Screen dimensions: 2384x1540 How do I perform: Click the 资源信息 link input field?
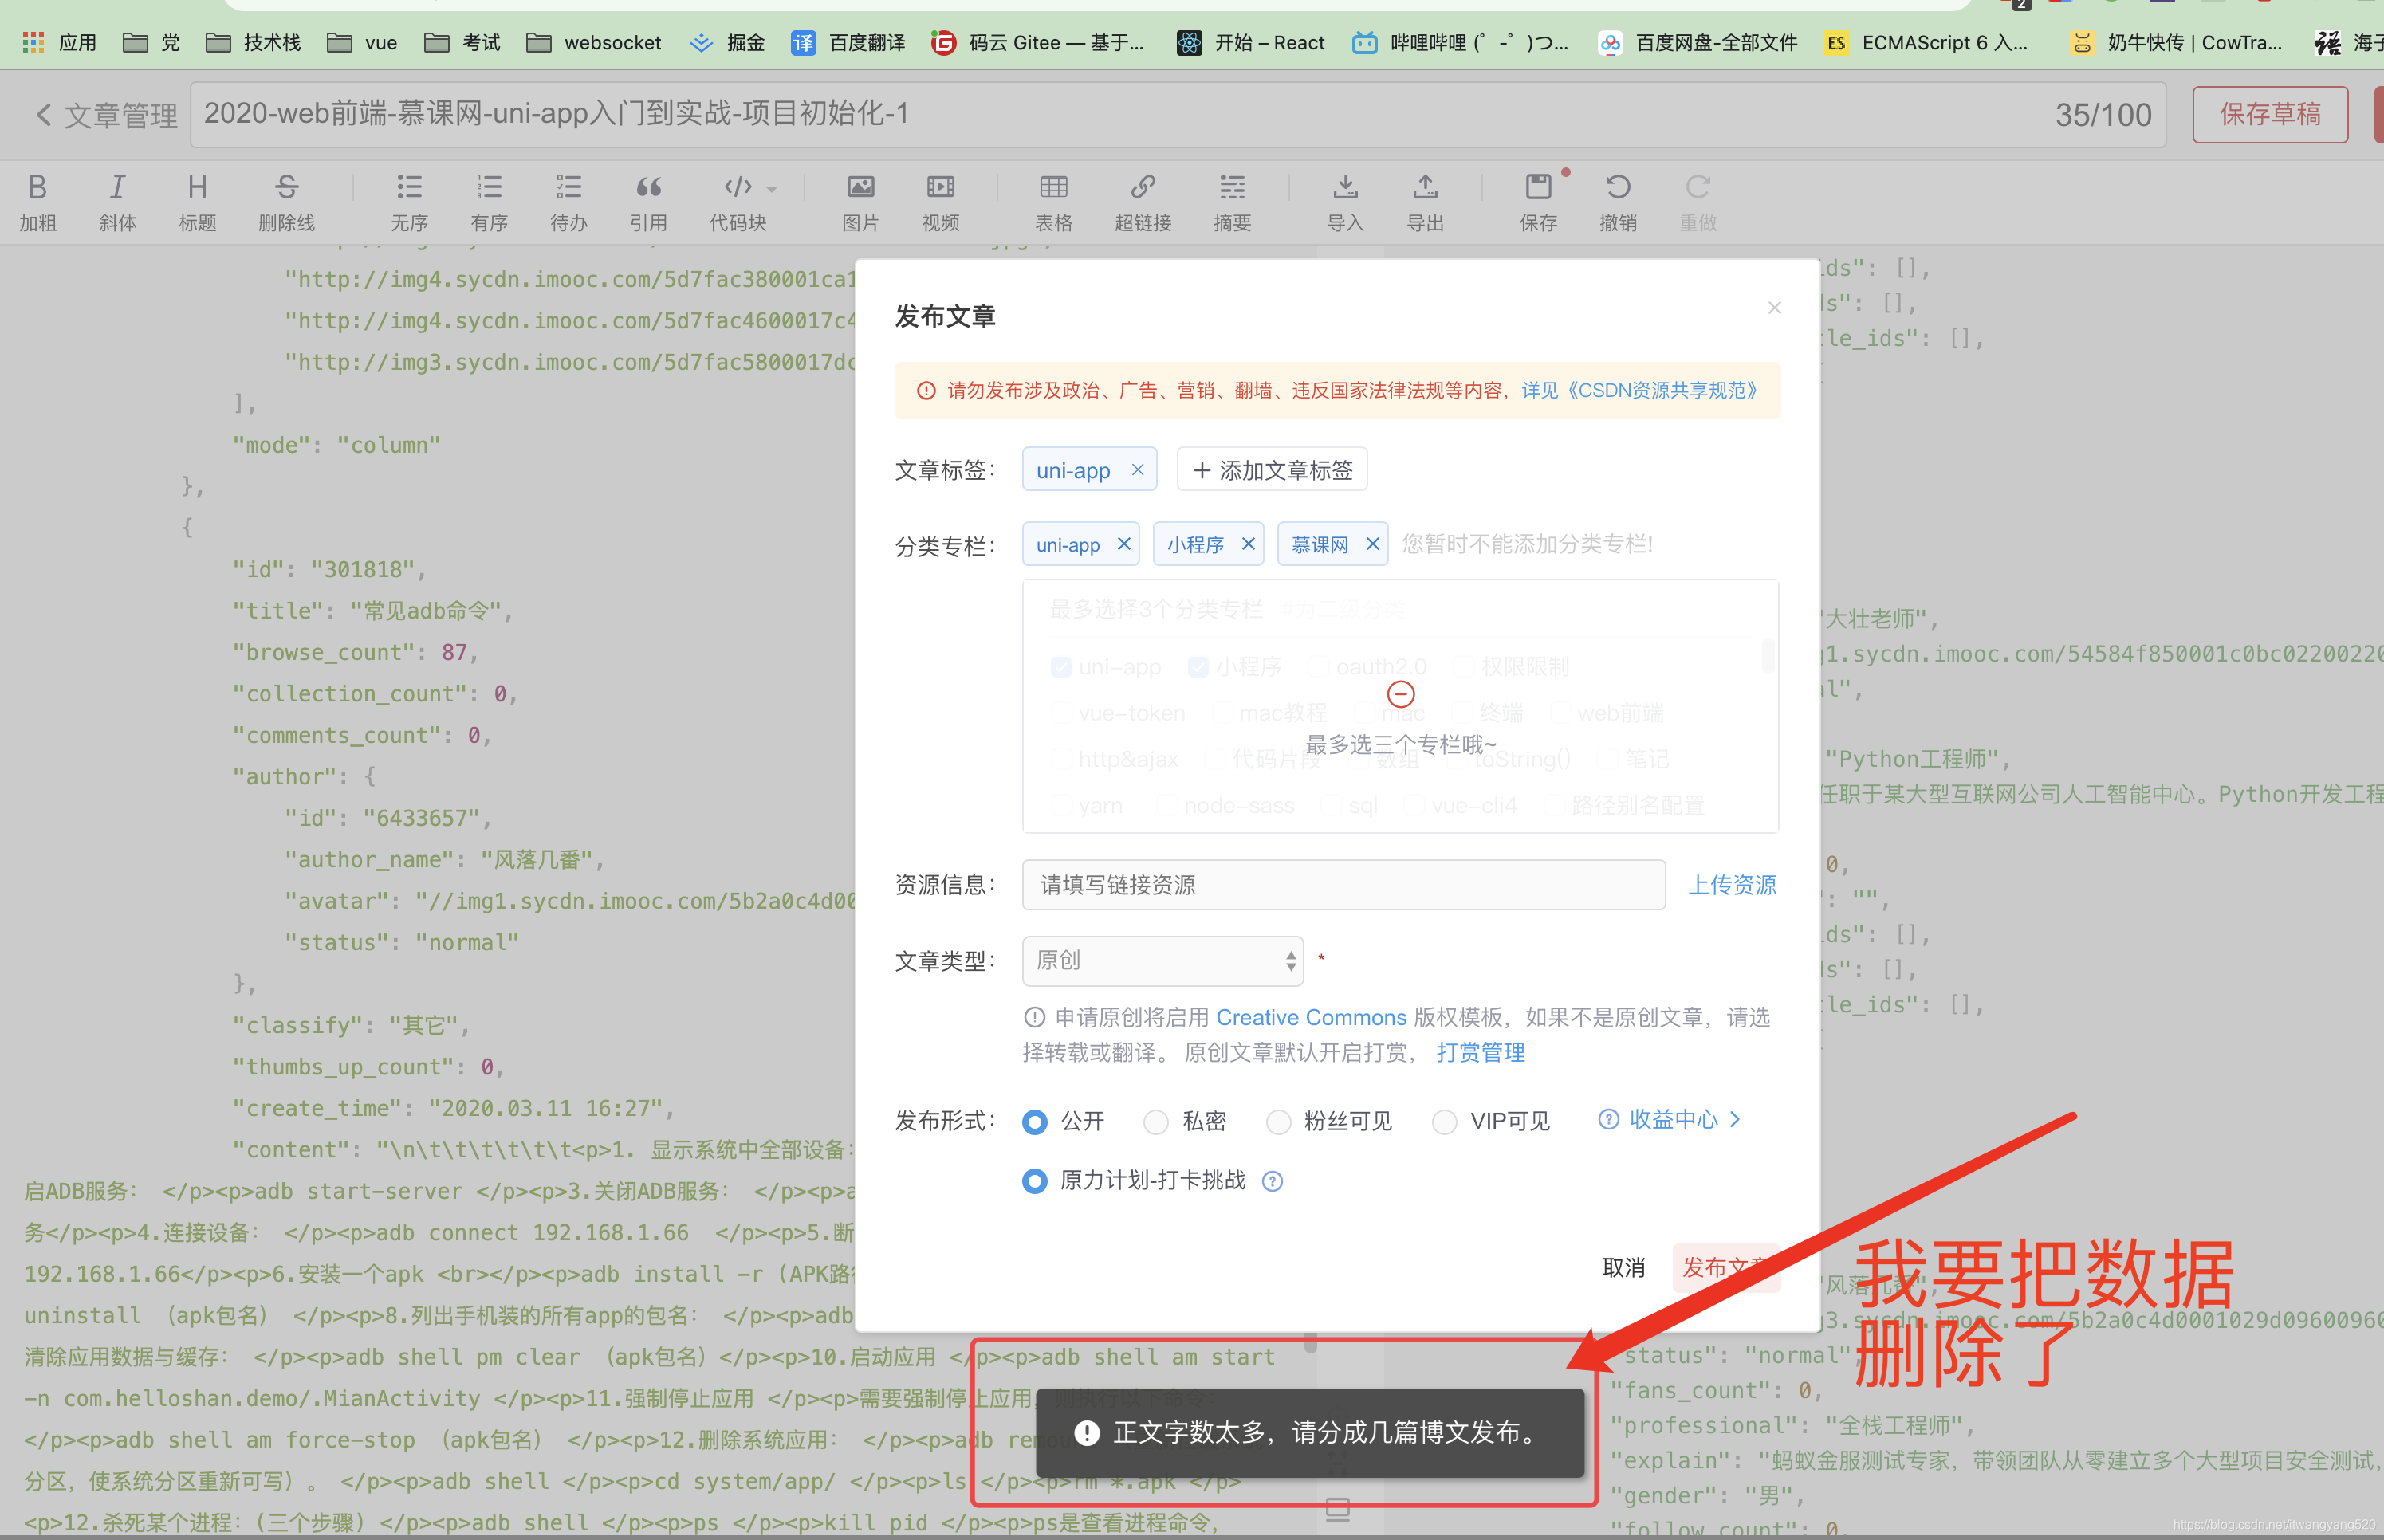1343,885
